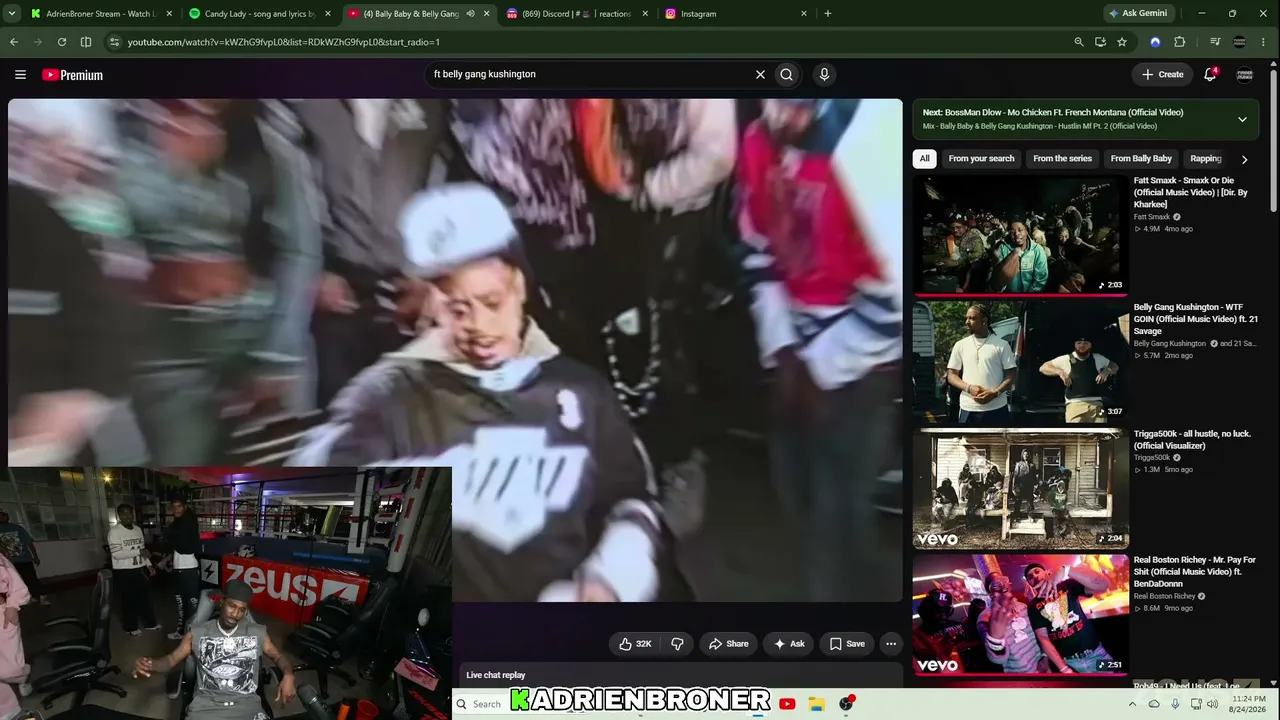Go back to the previous page

(x=14, y=42)
